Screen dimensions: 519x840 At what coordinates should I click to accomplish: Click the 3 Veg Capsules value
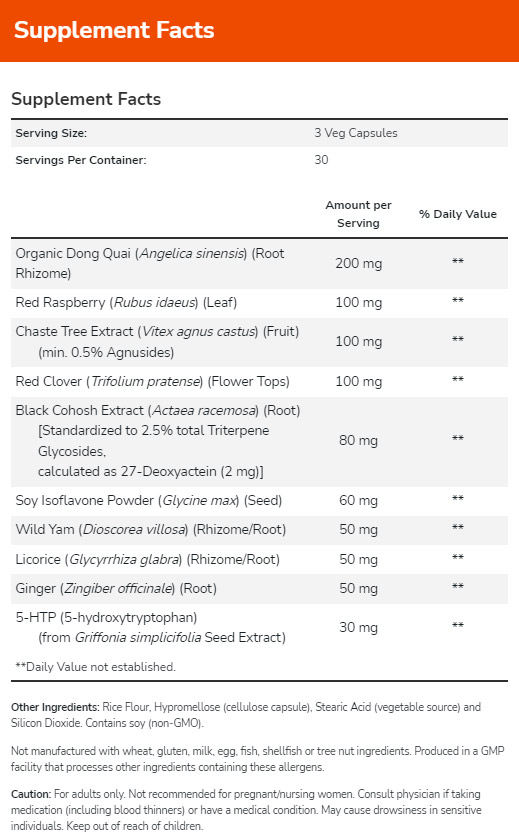pyautogui.click(x=356, y=133)
